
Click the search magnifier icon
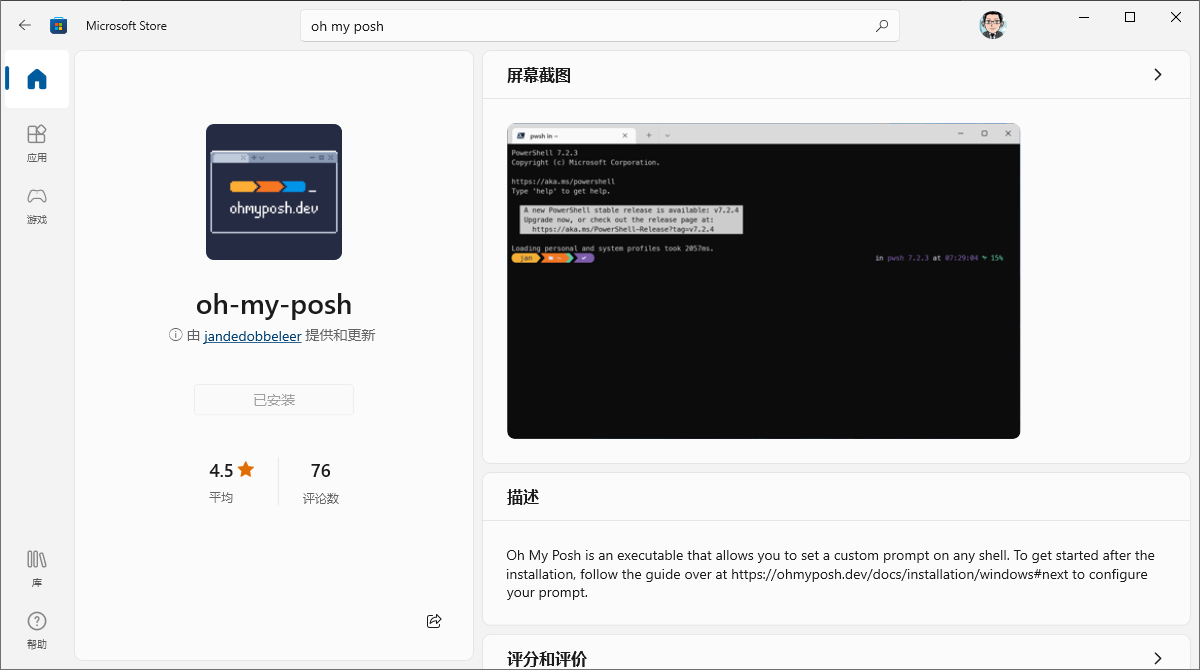coord(881,26)
